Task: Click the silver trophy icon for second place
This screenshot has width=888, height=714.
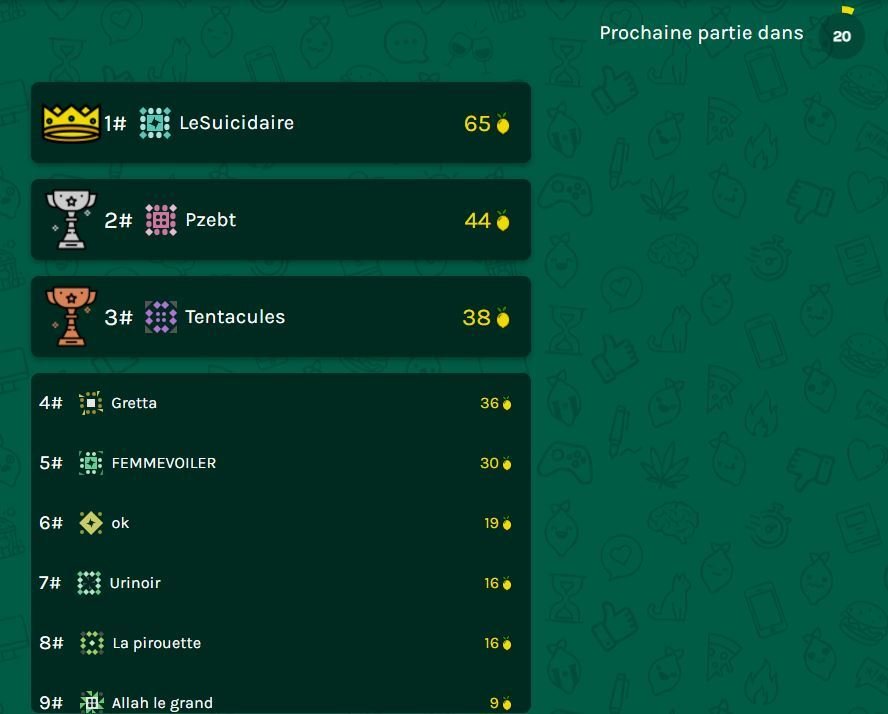Action: coord(71,220)
